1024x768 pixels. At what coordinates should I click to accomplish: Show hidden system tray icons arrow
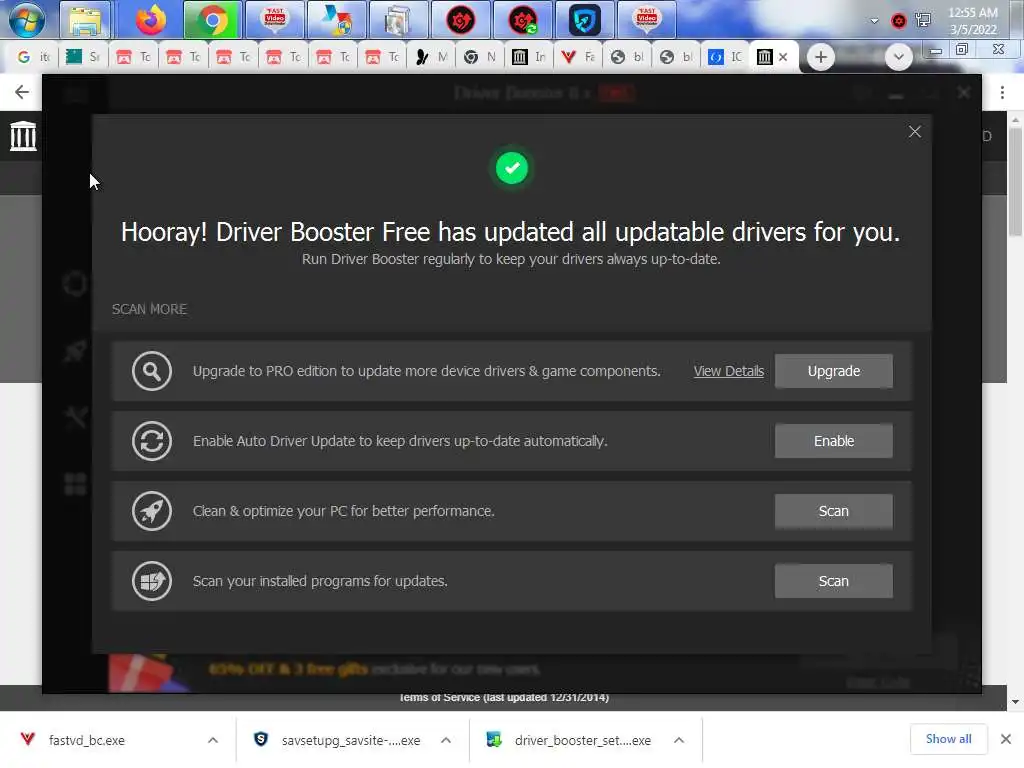[874, 21]
